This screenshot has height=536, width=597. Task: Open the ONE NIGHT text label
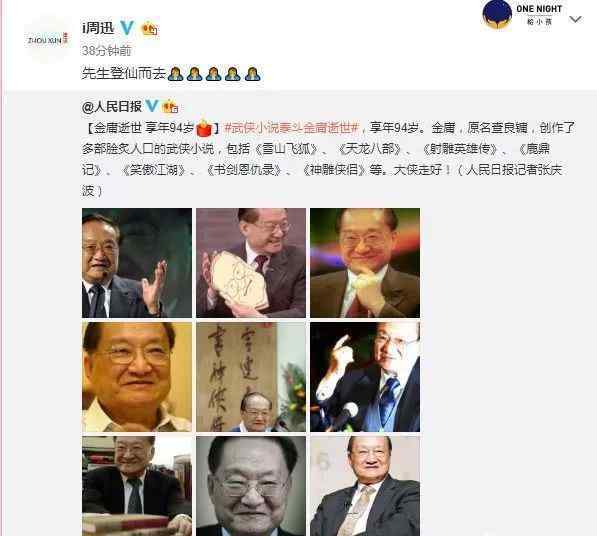pyautogui.click(x=539, y=9)
